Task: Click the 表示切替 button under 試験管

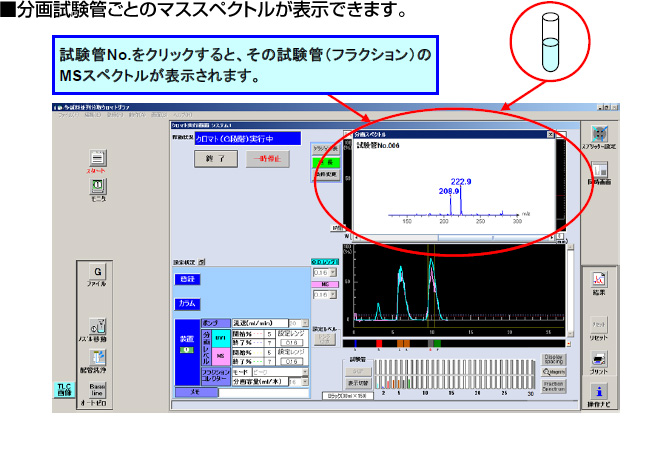Action: click(360, 382)
